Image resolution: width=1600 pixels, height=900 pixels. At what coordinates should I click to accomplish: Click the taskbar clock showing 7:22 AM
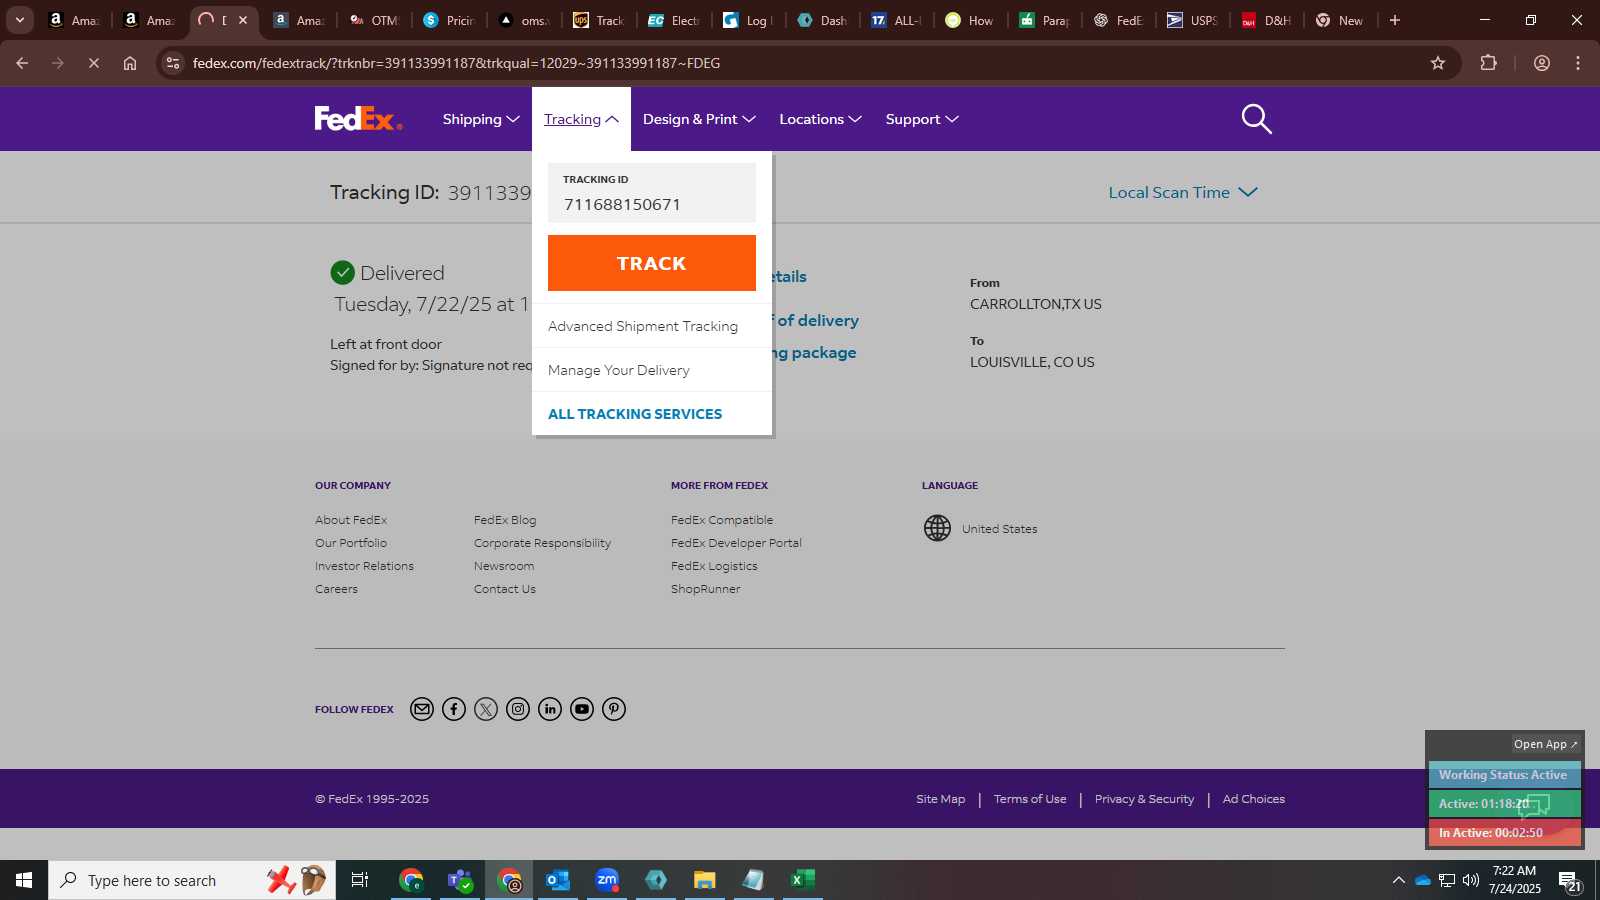point(1514,880)
